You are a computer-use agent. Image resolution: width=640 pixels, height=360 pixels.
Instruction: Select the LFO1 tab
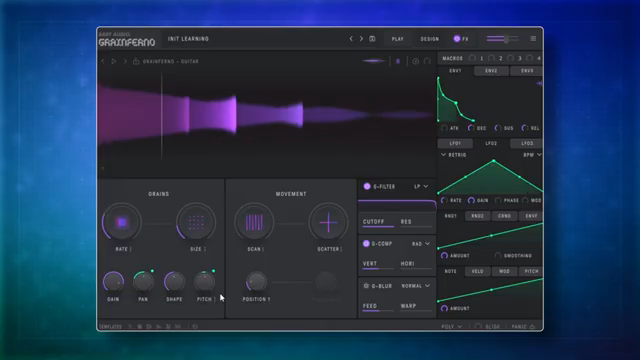455,143
